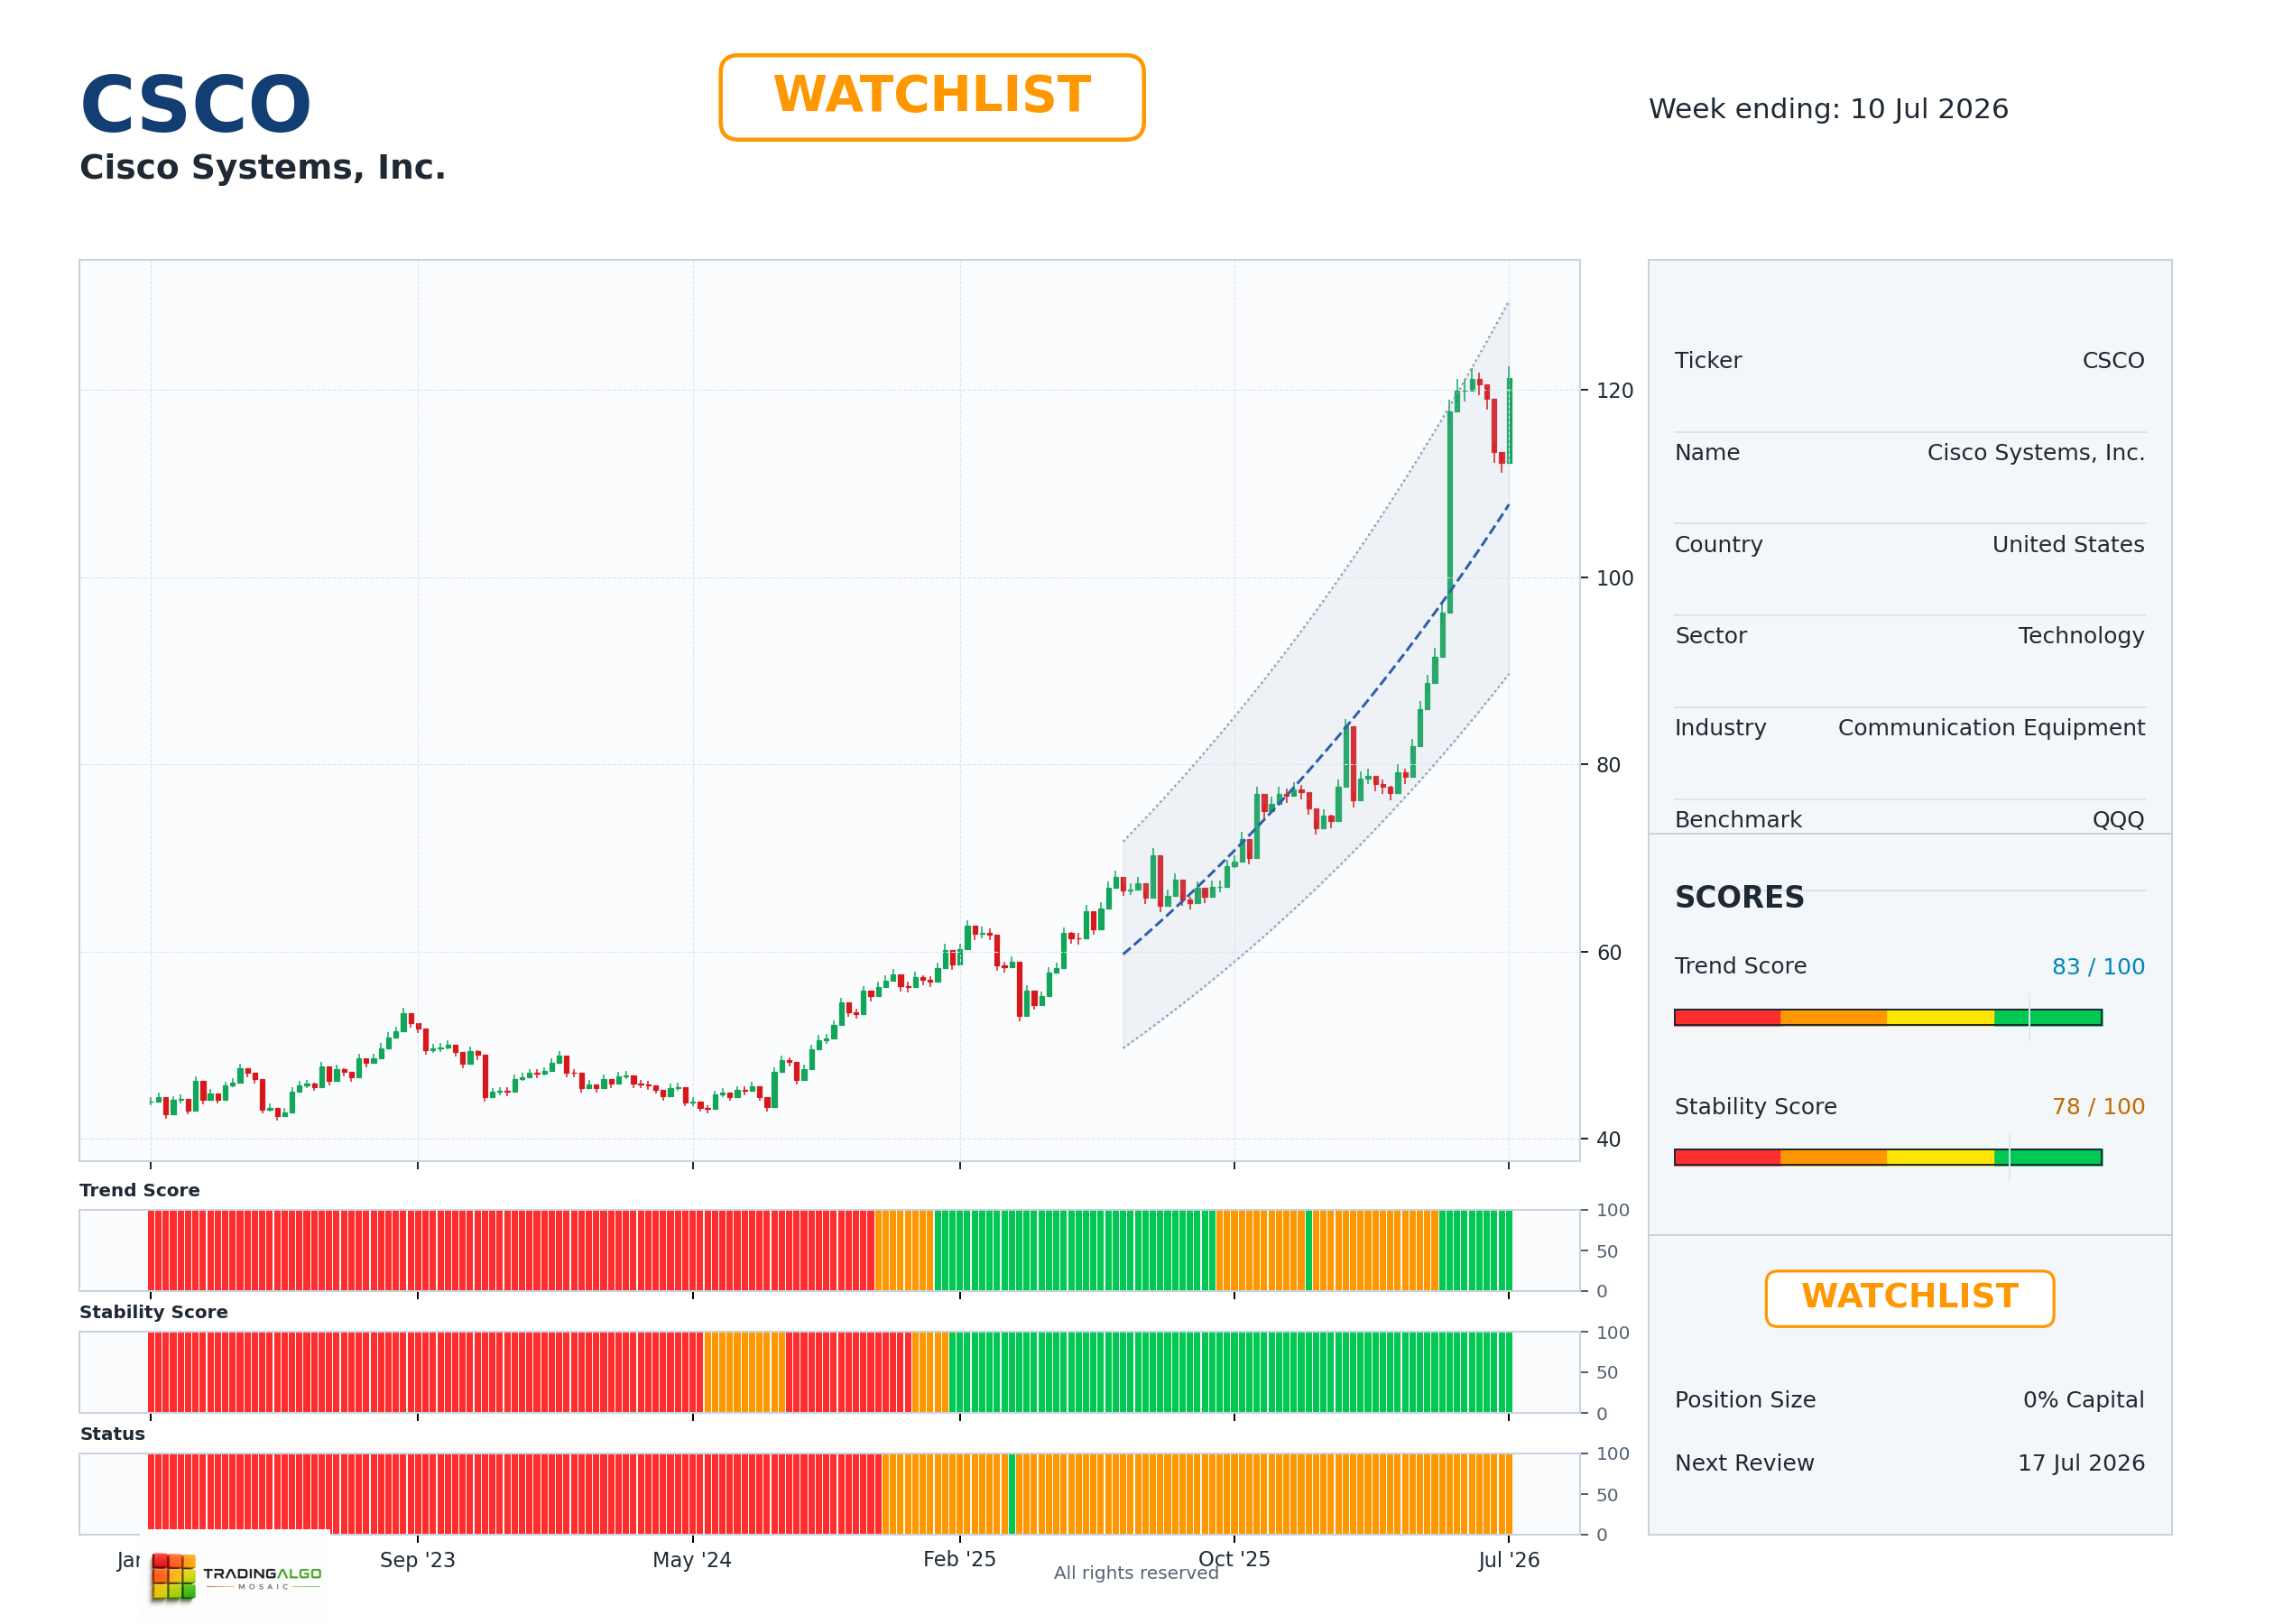
Task: Click the 40 price axis label
Action: 1608,1140
